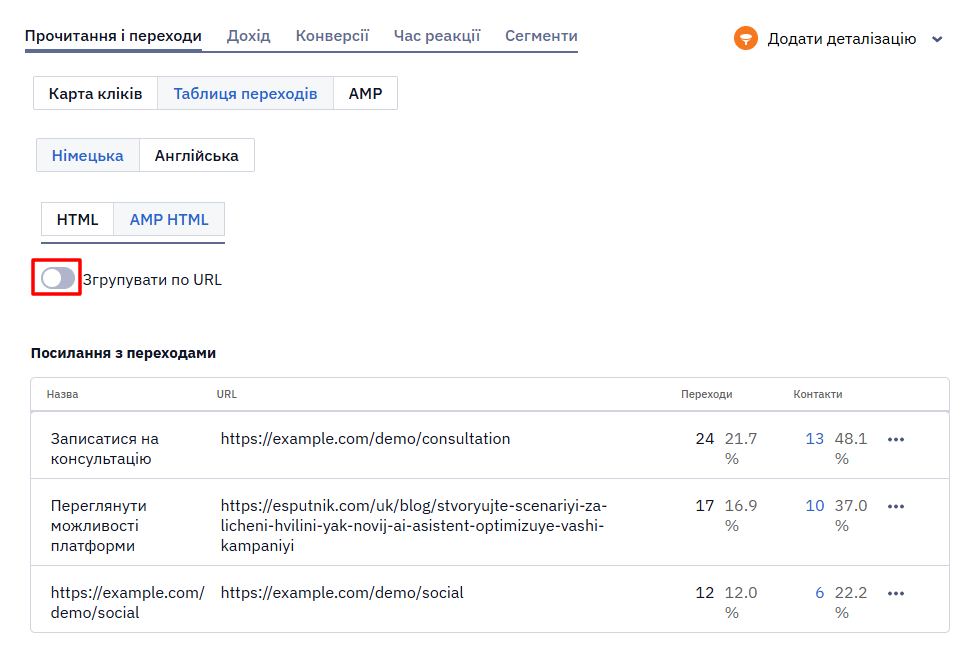Switch to the Дохід tab
This screenshot has width=976, height=646.
click(248, 36)
